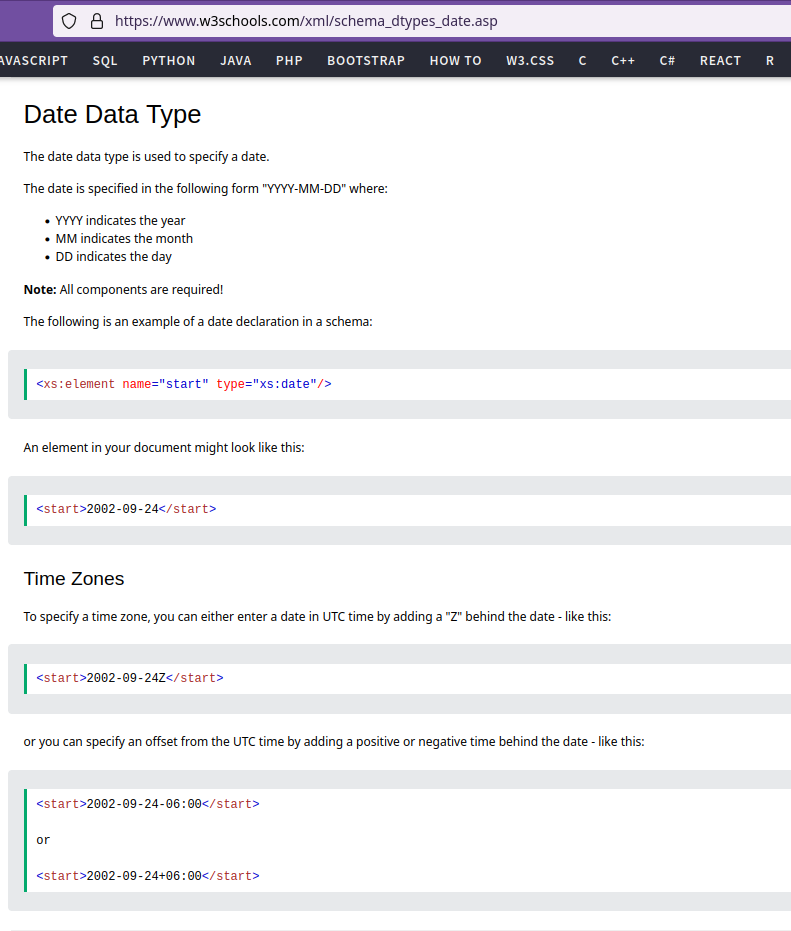This screenshot has width=791, height=931.
Task: Click the "or" text between code examples
Action: click(x=43, y=840)
